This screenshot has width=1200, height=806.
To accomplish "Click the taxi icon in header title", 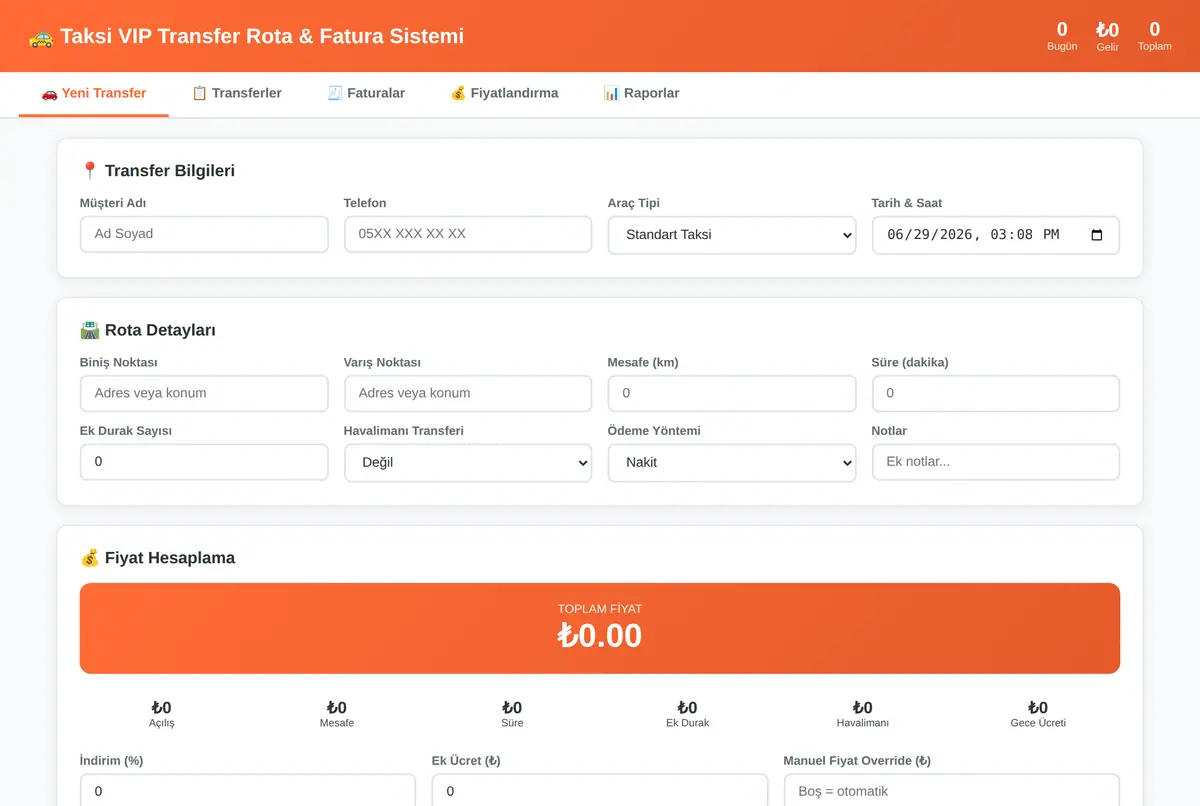I will click(x=41, y=37).
